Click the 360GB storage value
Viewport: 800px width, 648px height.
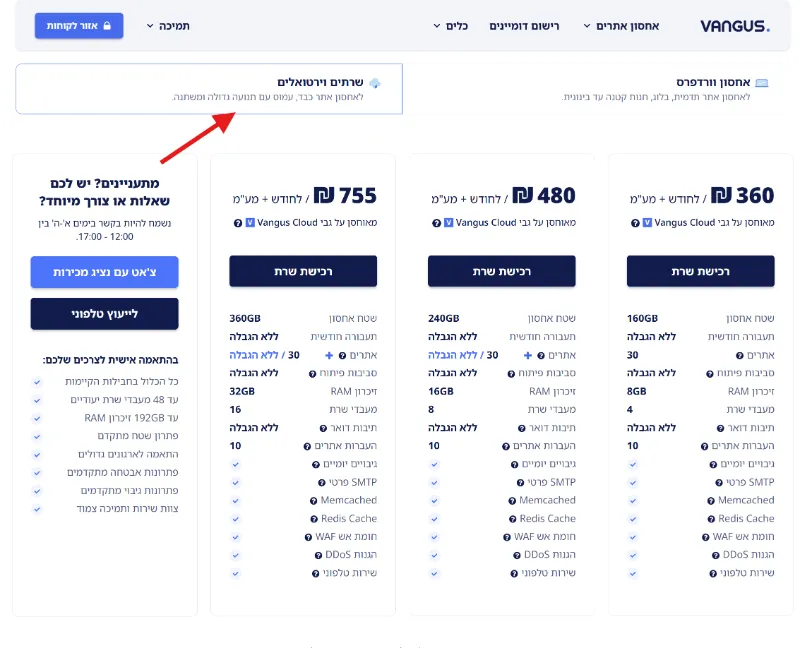point(245,318)
